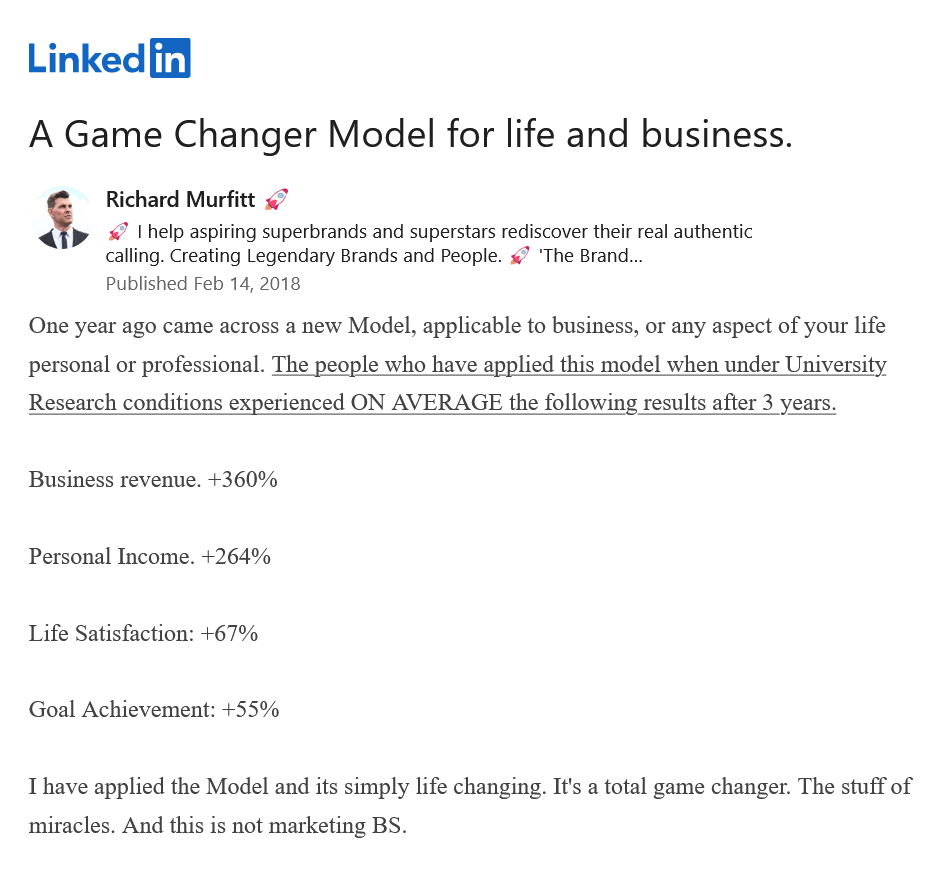
Task: Click the "miracles. And this is not marketing BS" line
Action: pos(218,828)
